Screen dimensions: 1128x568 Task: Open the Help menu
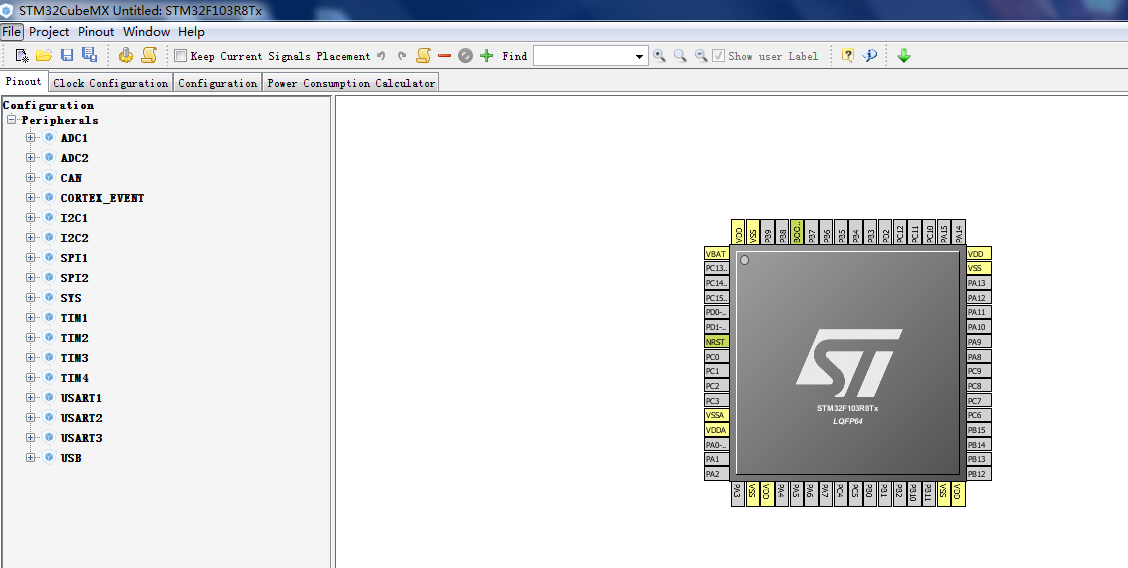tap(191, 32)
